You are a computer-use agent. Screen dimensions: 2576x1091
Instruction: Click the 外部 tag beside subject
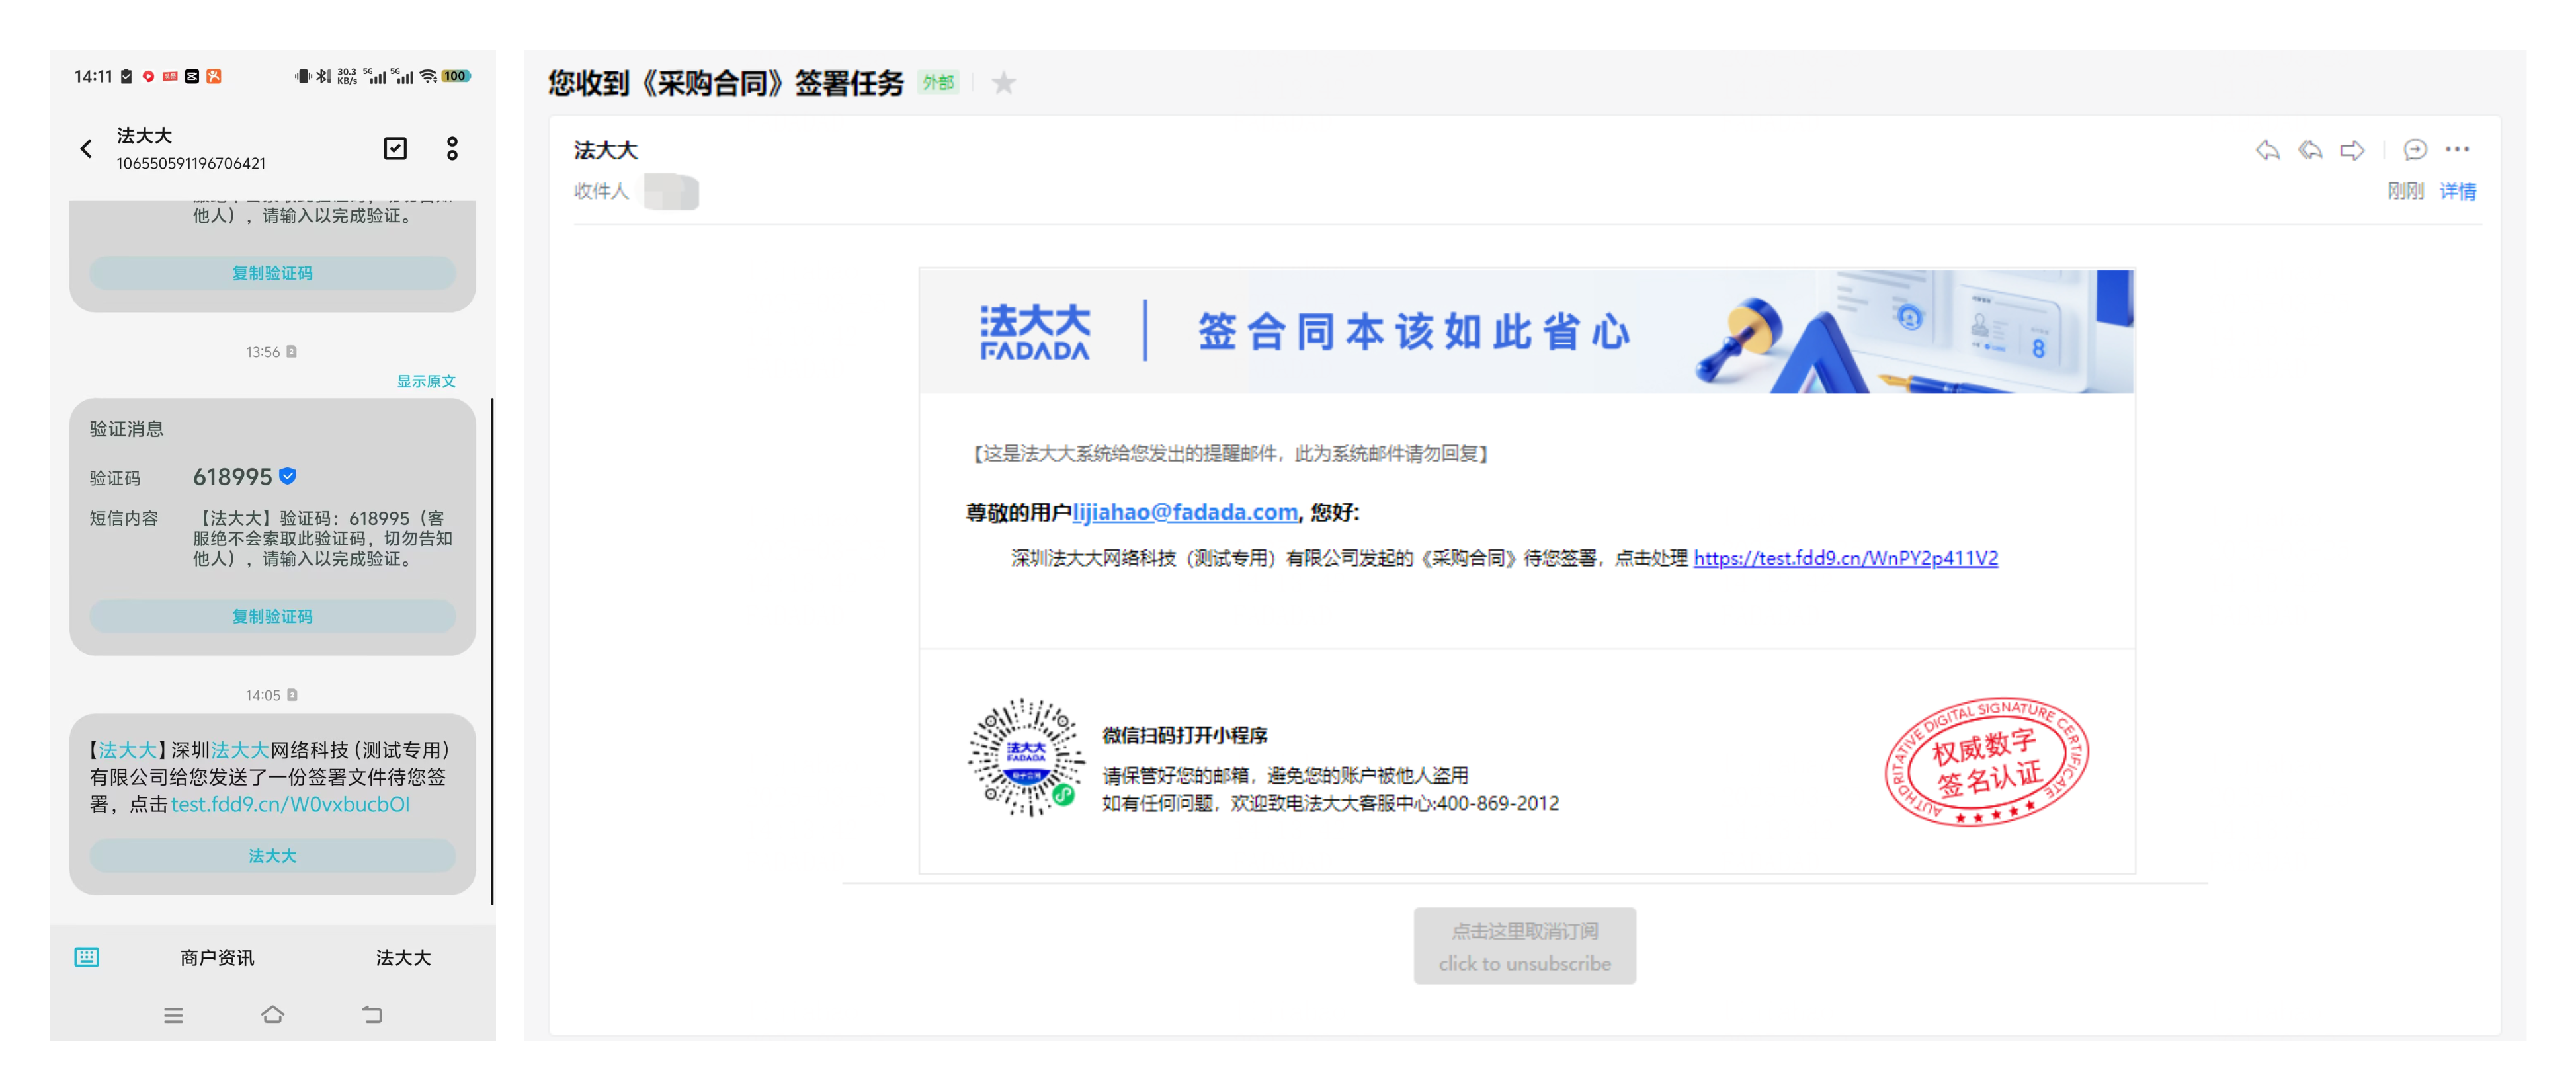[x=938, y=83]
